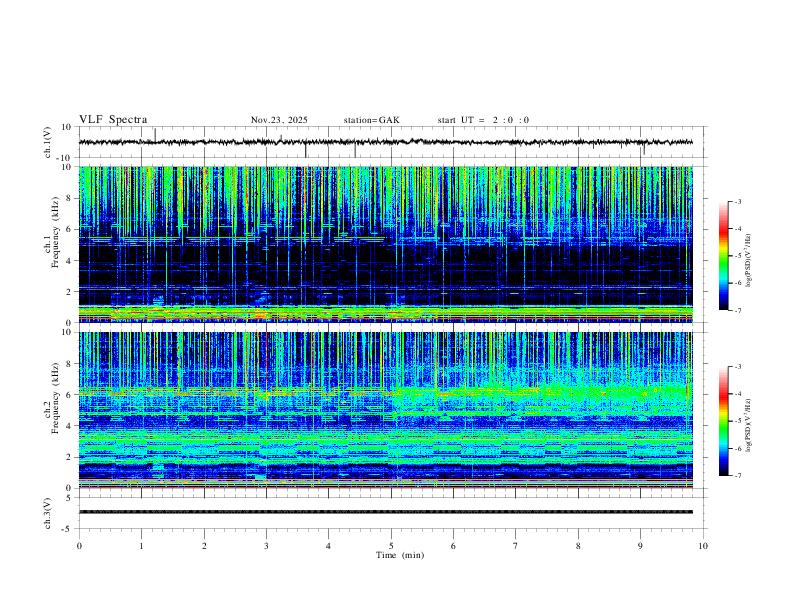792x612 pixels.
Task: Click the time axis tick label '4'
Action: point(328,546)
